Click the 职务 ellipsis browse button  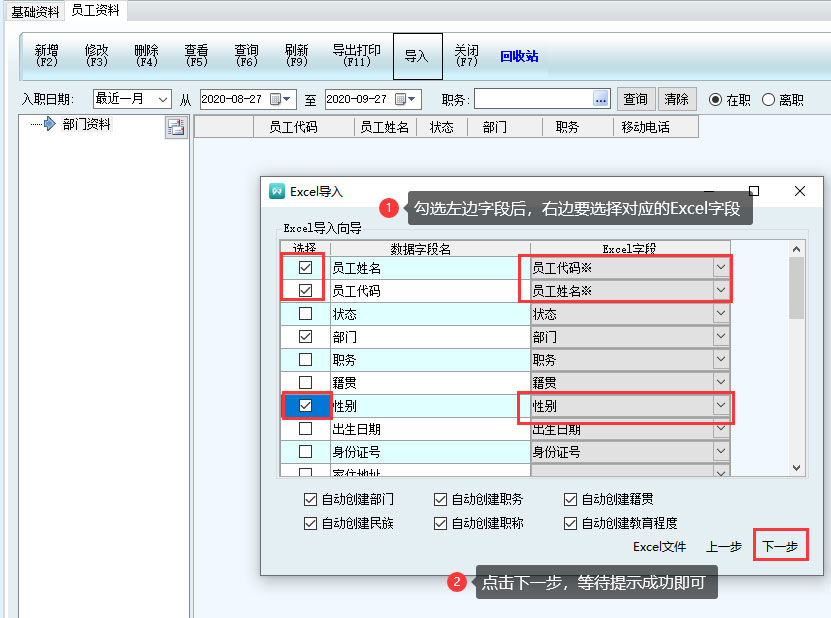[601, 99]
